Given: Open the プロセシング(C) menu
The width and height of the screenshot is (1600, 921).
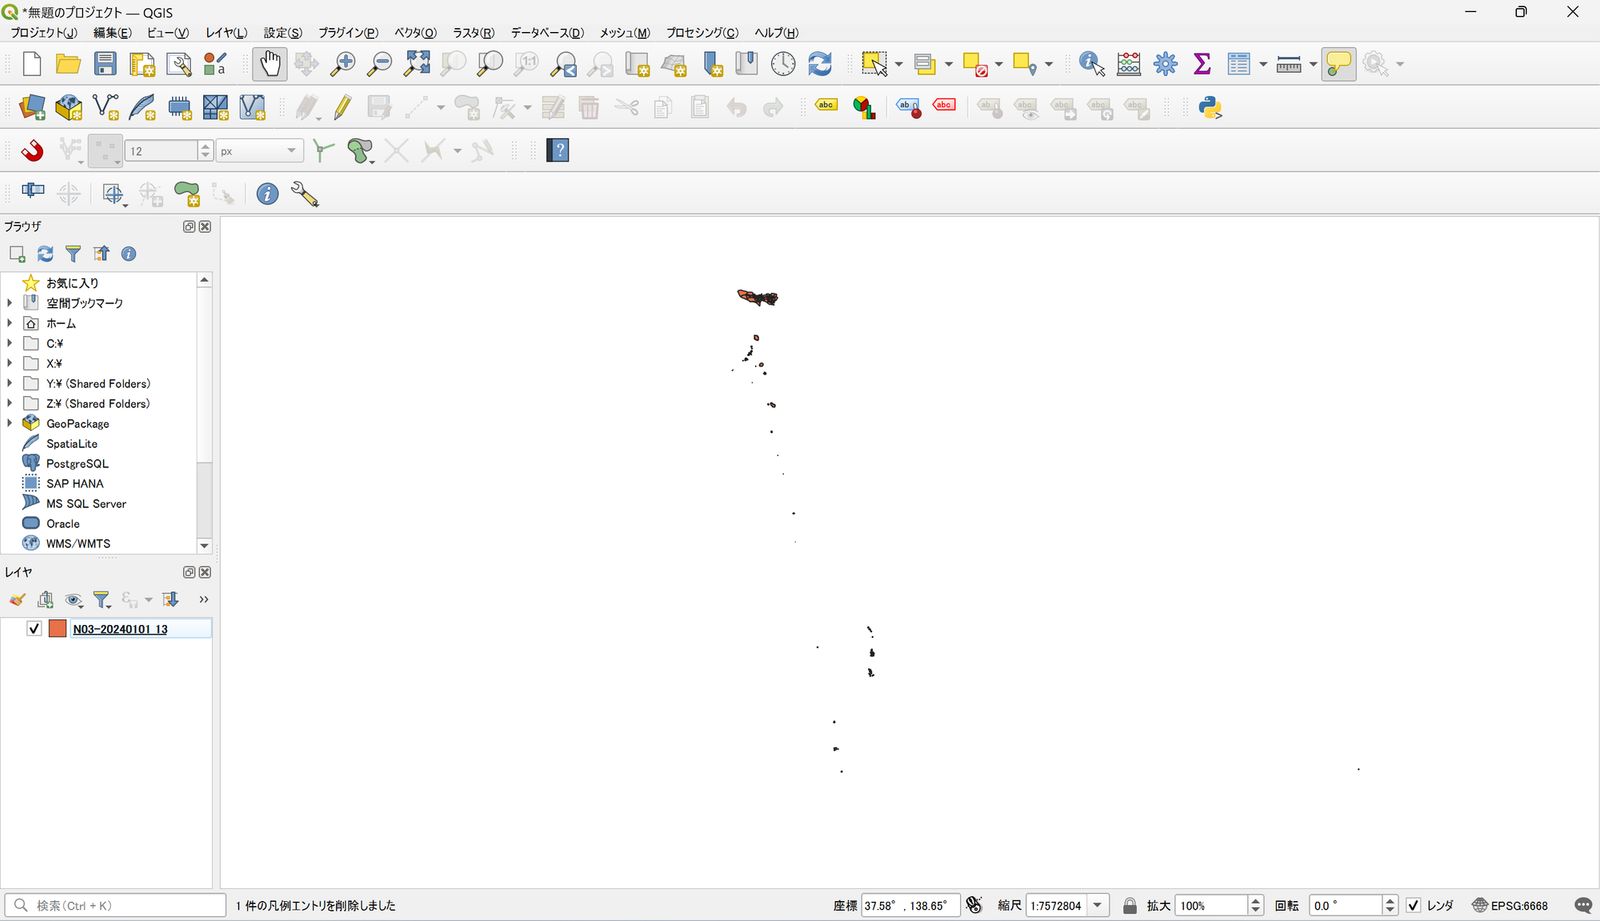Looking at the screenshot, I should 702,33.
